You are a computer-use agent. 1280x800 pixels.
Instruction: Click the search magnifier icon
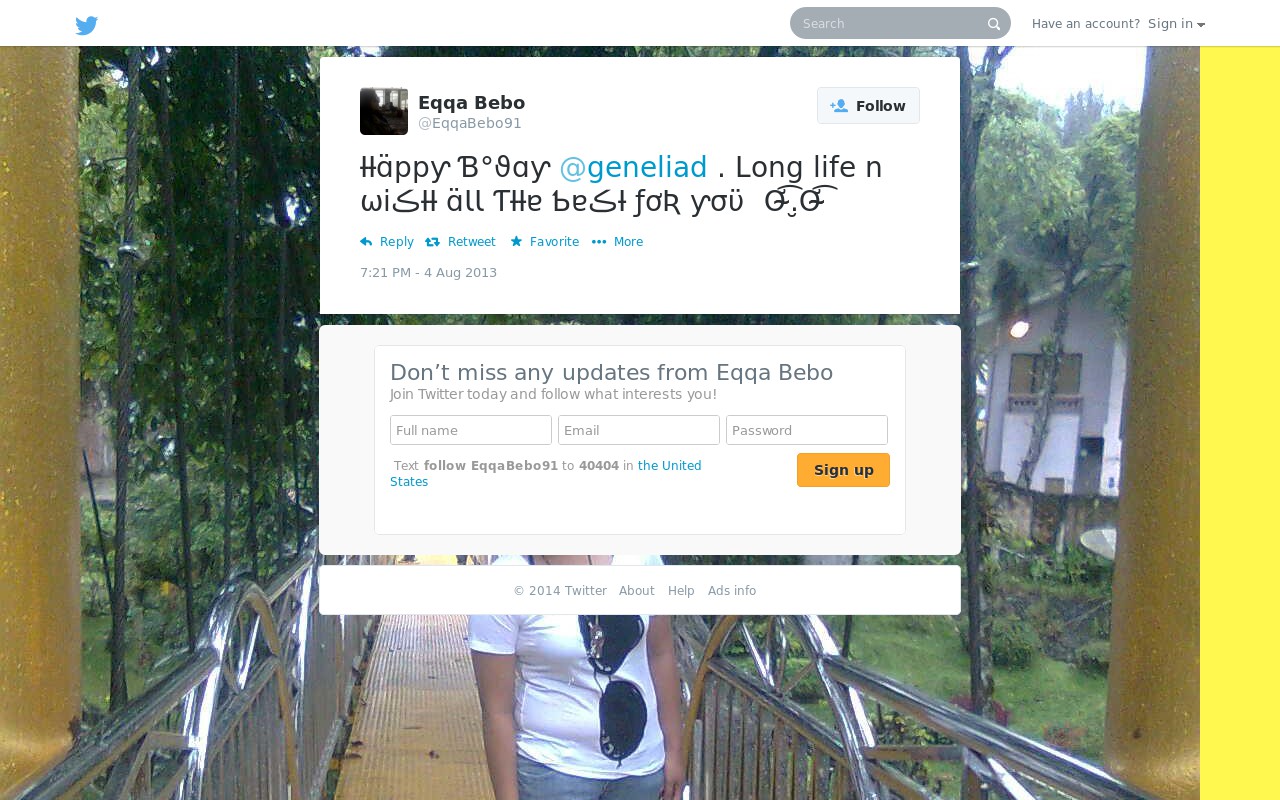(994, 24)
